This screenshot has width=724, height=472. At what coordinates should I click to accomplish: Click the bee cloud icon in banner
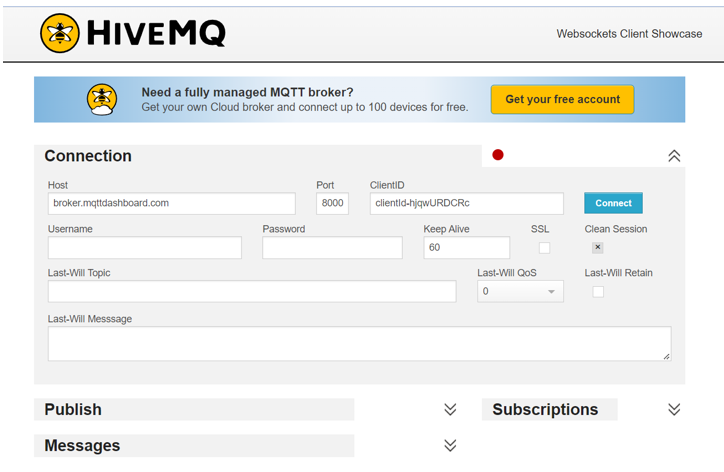tap(102, 99)
